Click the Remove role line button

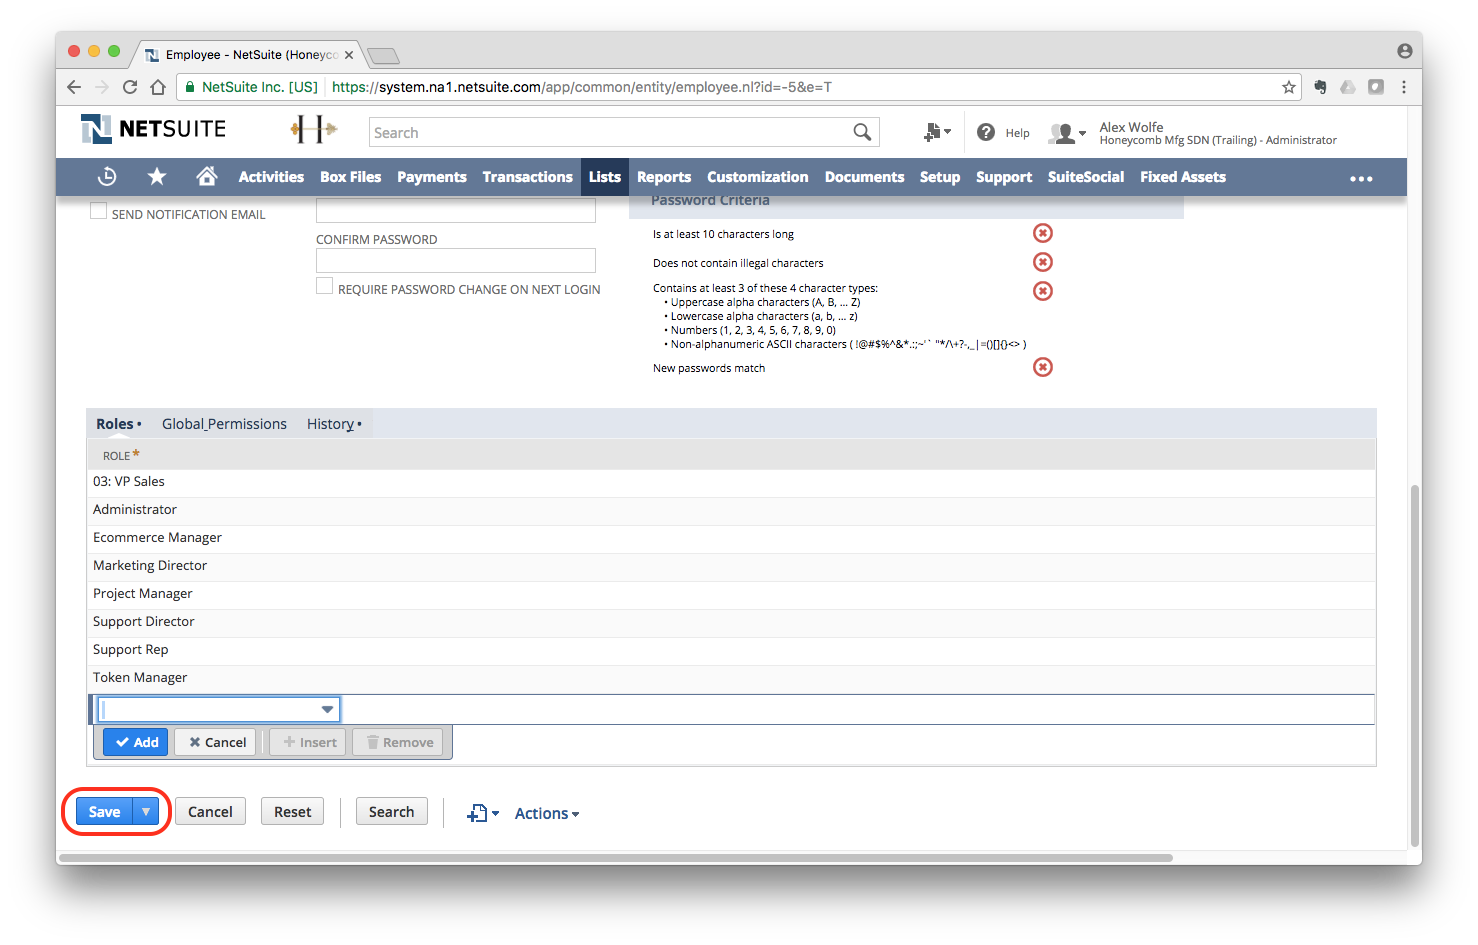pyautogui.click(x=398, y=742)
